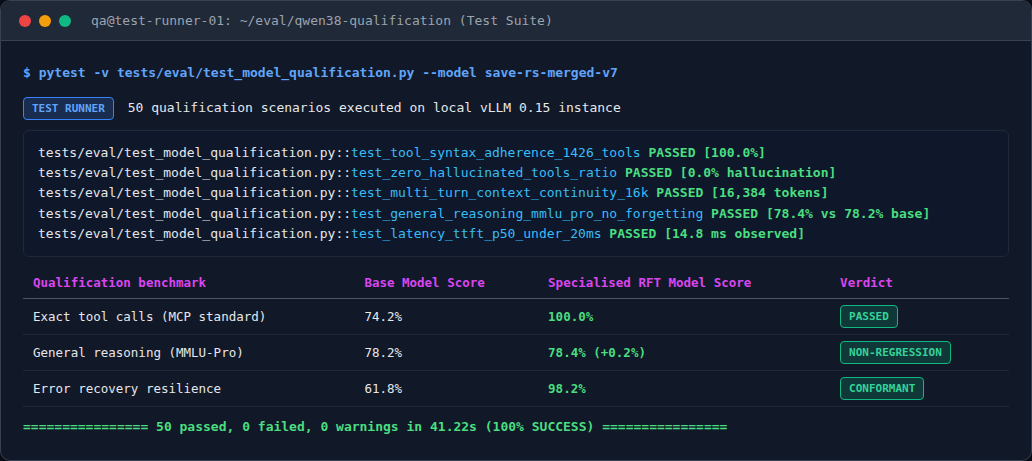Click the 'Verdict' column header
The image size is (1032, 461).
click(x=866, y=283)
